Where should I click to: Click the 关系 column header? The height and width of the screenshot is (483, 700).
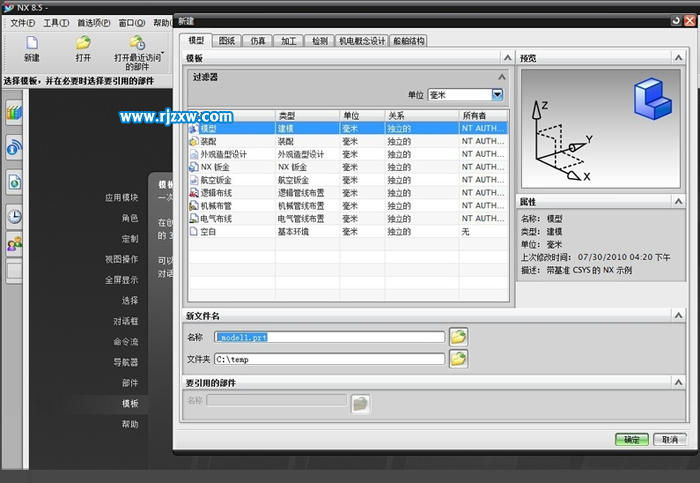click(422, 116)
